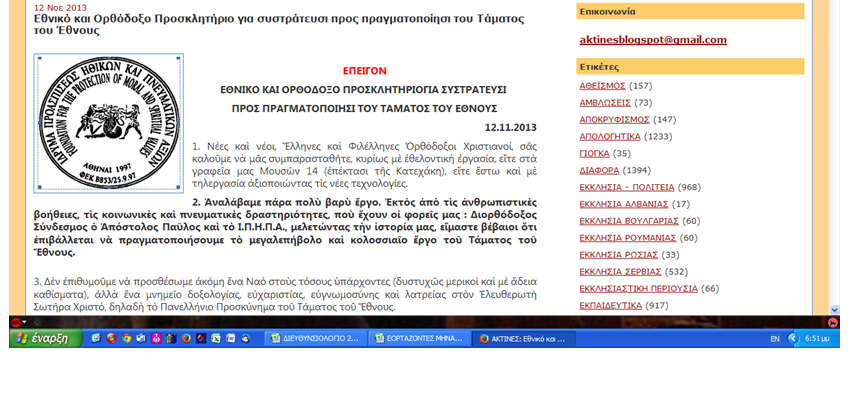This screenshot has width=848, height=400.
Task: Click the aktinesblogspot@gmail.com email link
Action: pos(653,40)
